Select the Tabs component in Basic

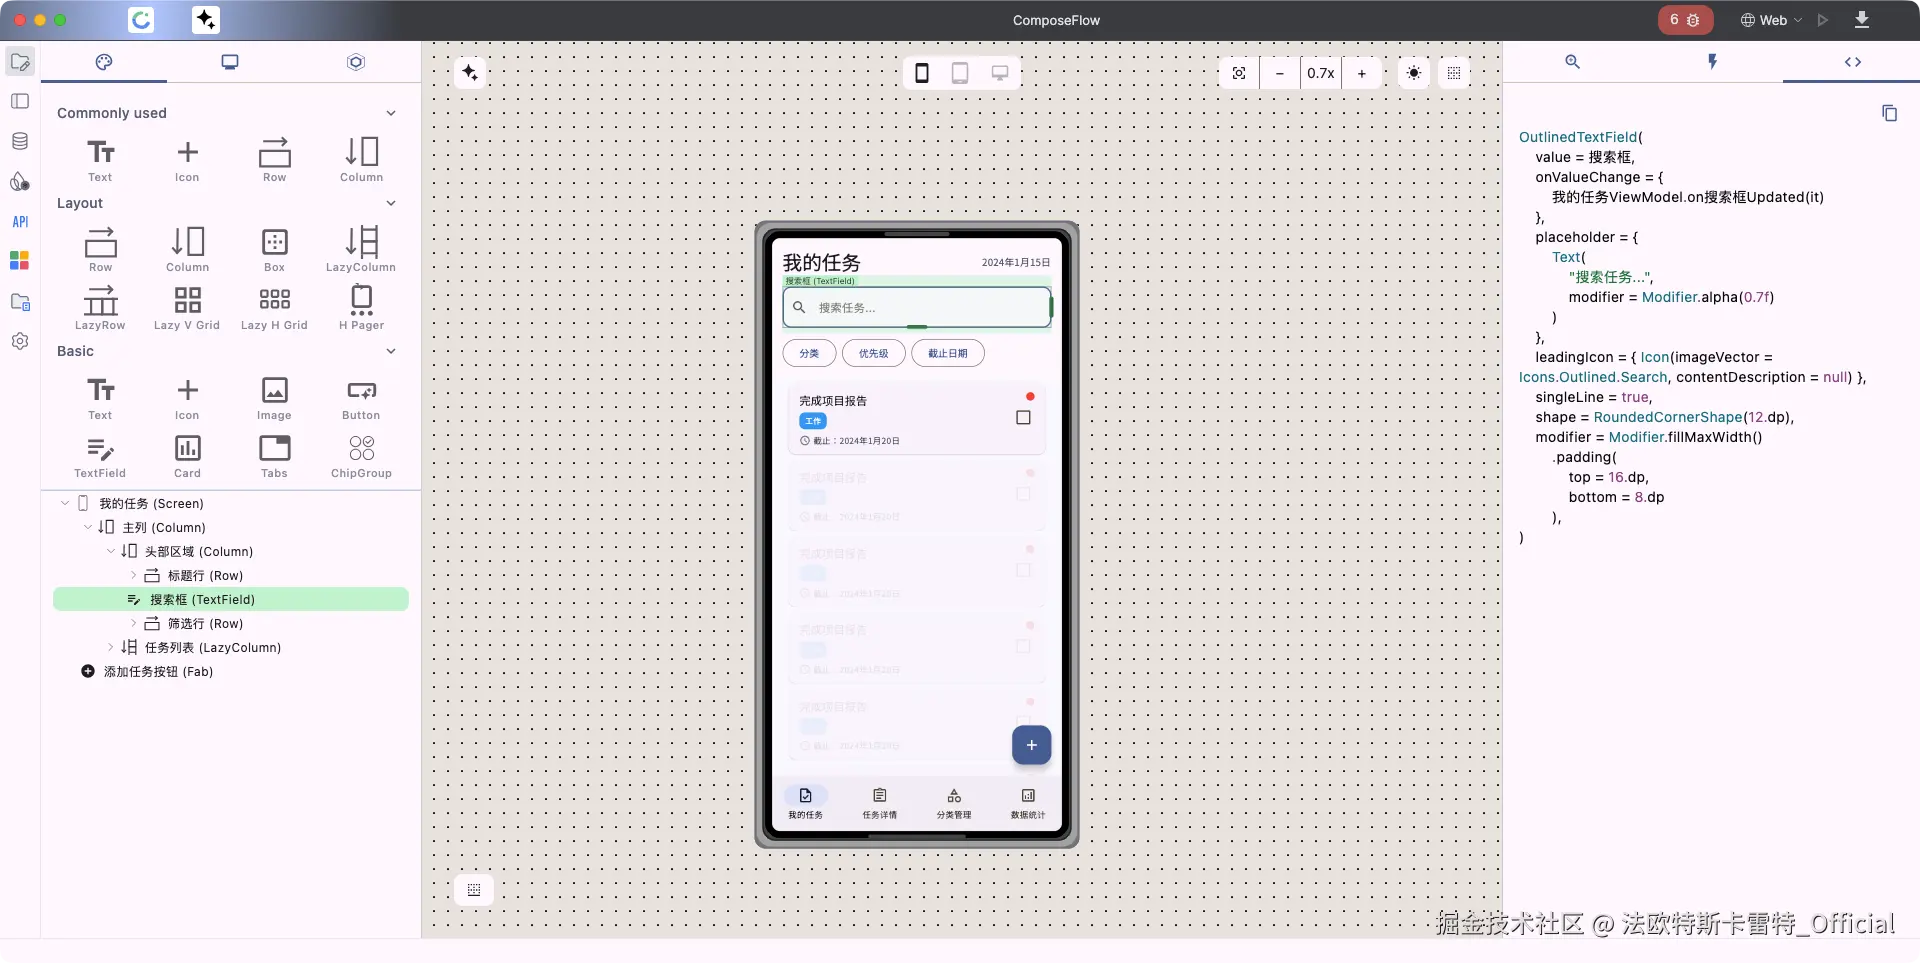274,456
